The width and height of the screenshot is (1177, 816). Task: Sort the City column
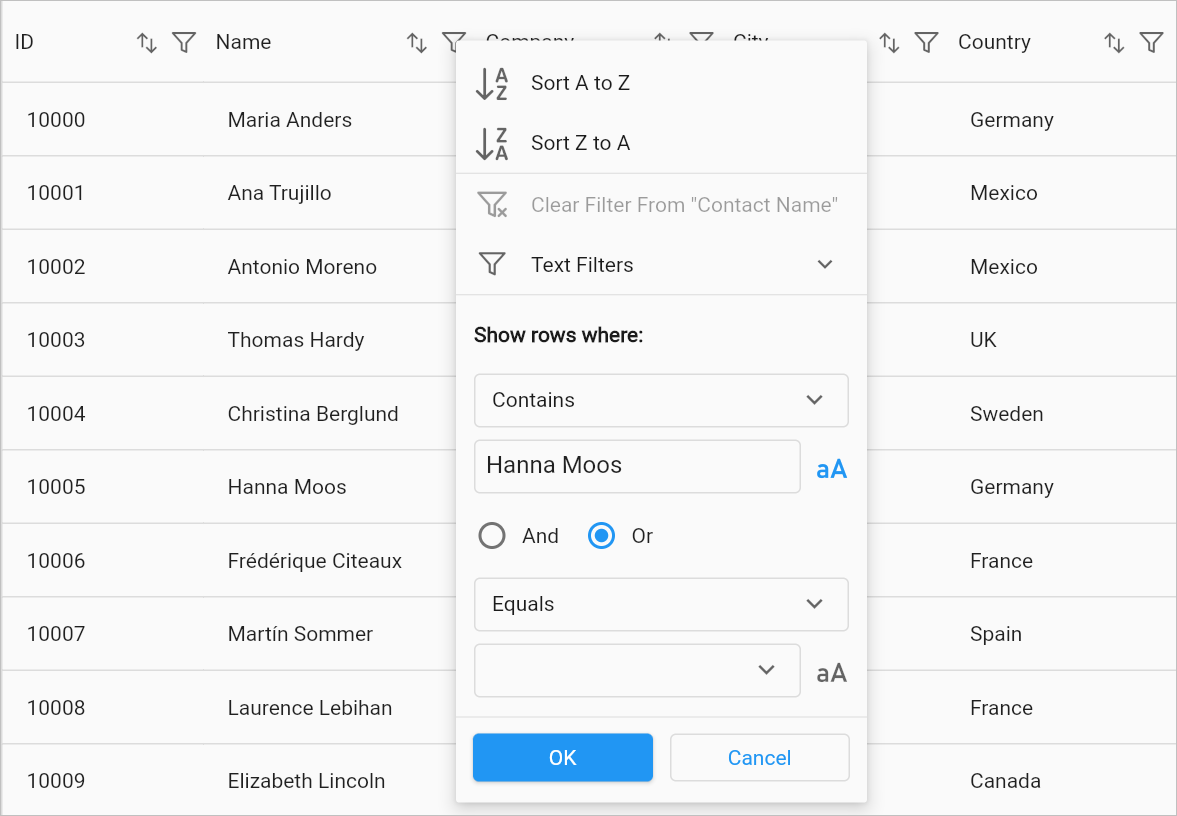889,43
